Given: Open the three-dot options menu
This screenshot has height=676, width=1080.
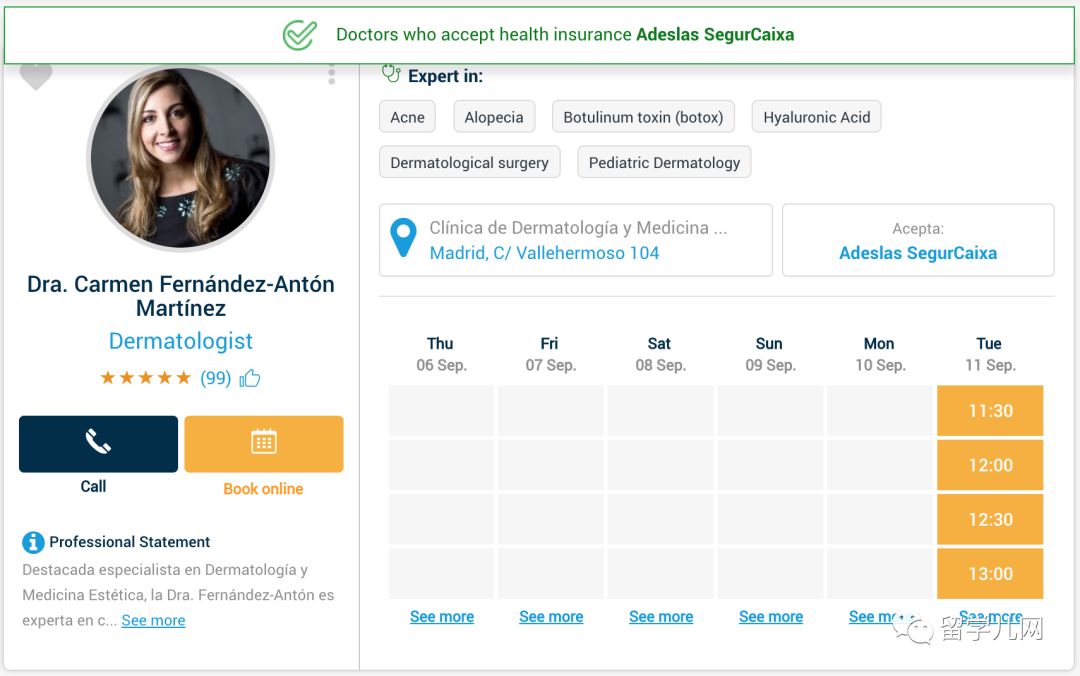Looking at the screenshot, I should tap(331, 75).
